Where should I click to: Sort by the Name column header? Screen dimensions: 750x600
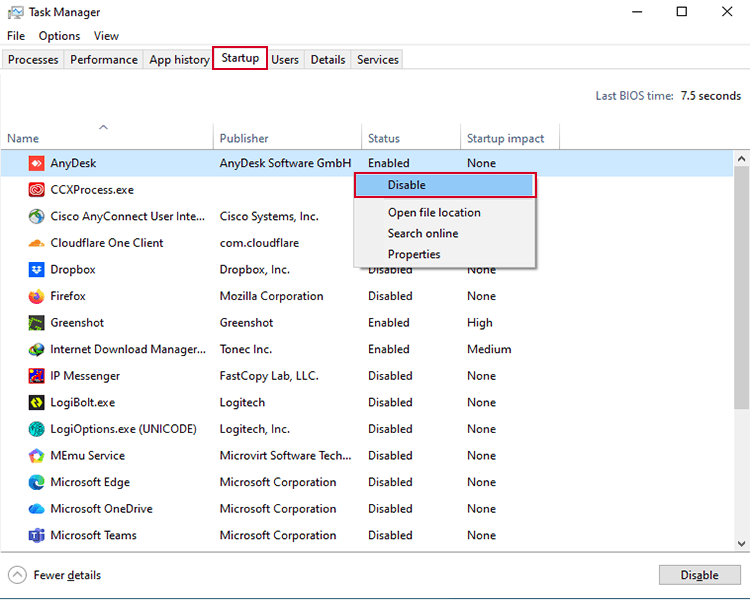click(x=107, y=136)
